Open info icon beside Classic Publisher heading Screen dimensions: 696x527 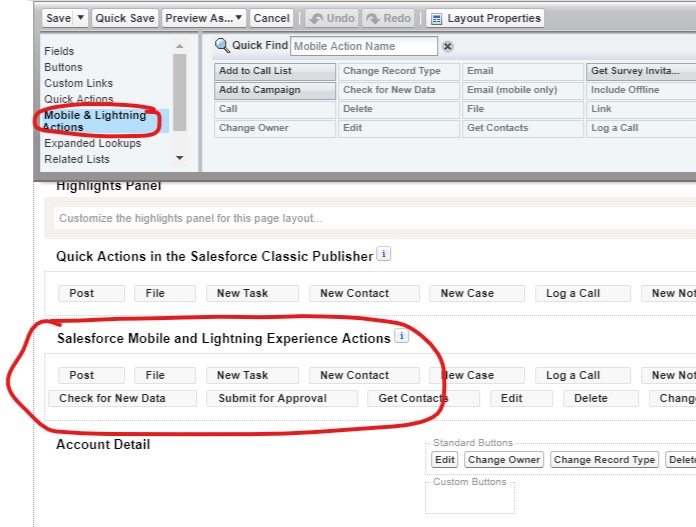point(384,254)
